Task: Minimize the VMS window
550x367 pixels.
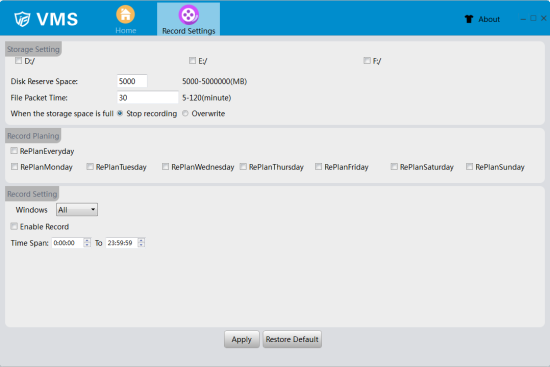Action: coord(523,19)
